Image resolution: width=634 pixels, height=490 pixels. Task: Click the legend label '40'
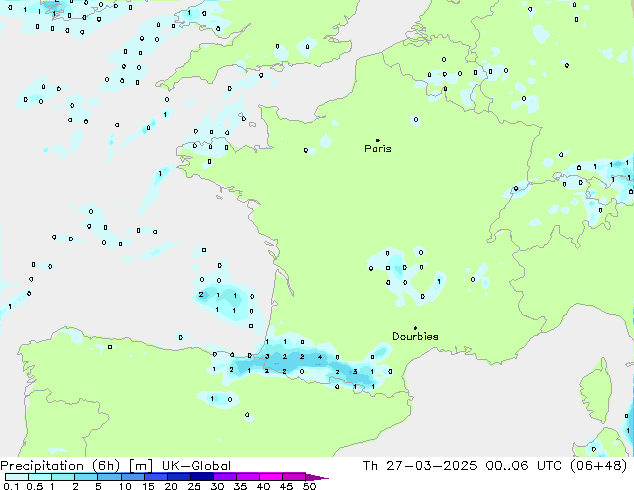pyautogui.click(x=263, y=486)
